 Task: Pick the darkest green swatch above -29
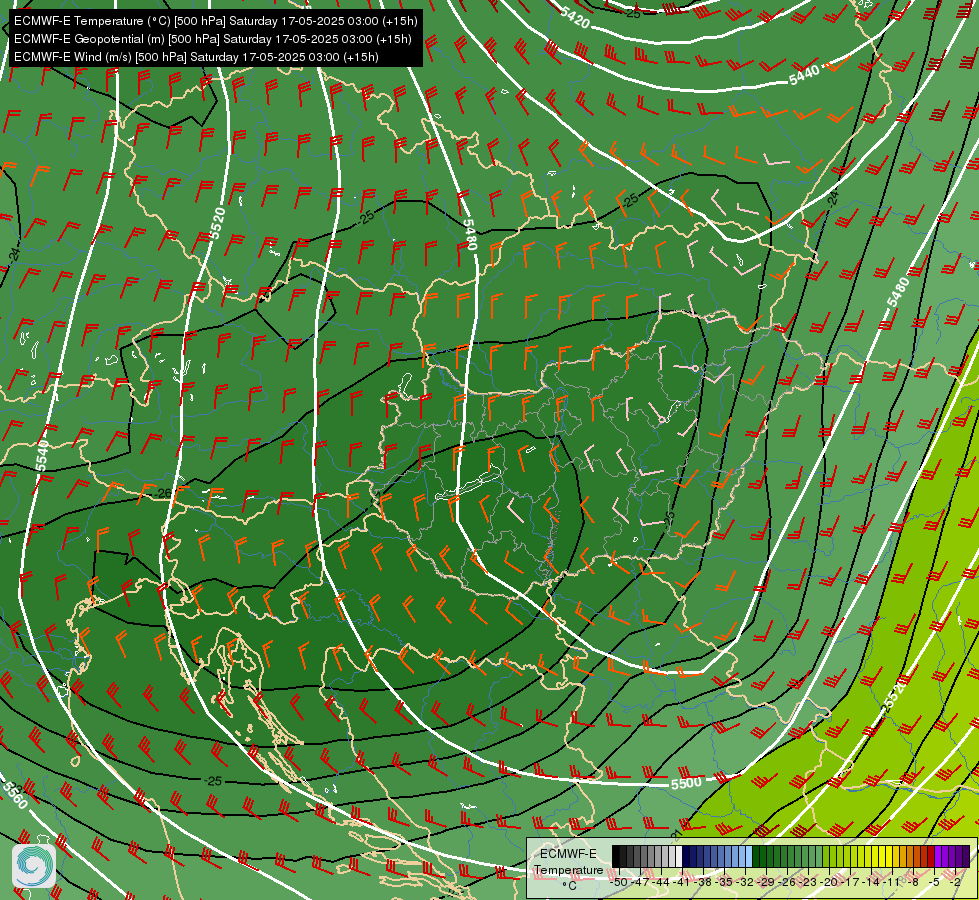pos(756,856)
